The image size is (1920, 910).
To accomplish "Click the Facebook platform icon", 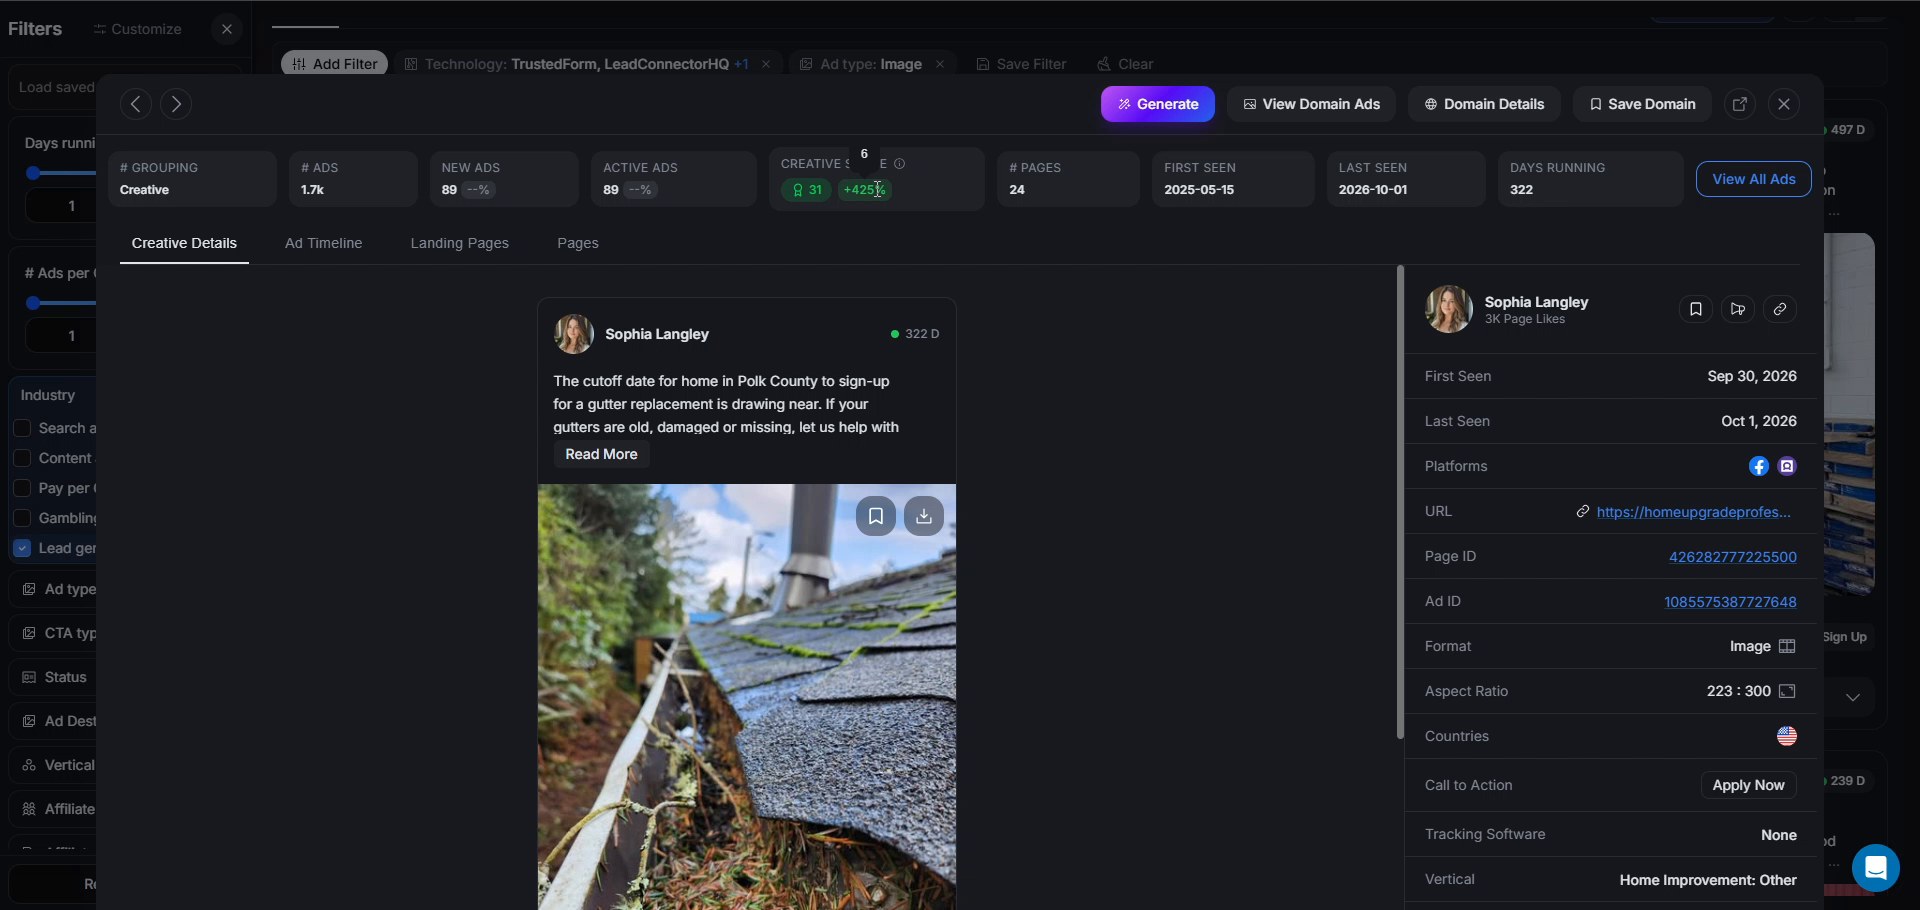I will click(1759, 466).
